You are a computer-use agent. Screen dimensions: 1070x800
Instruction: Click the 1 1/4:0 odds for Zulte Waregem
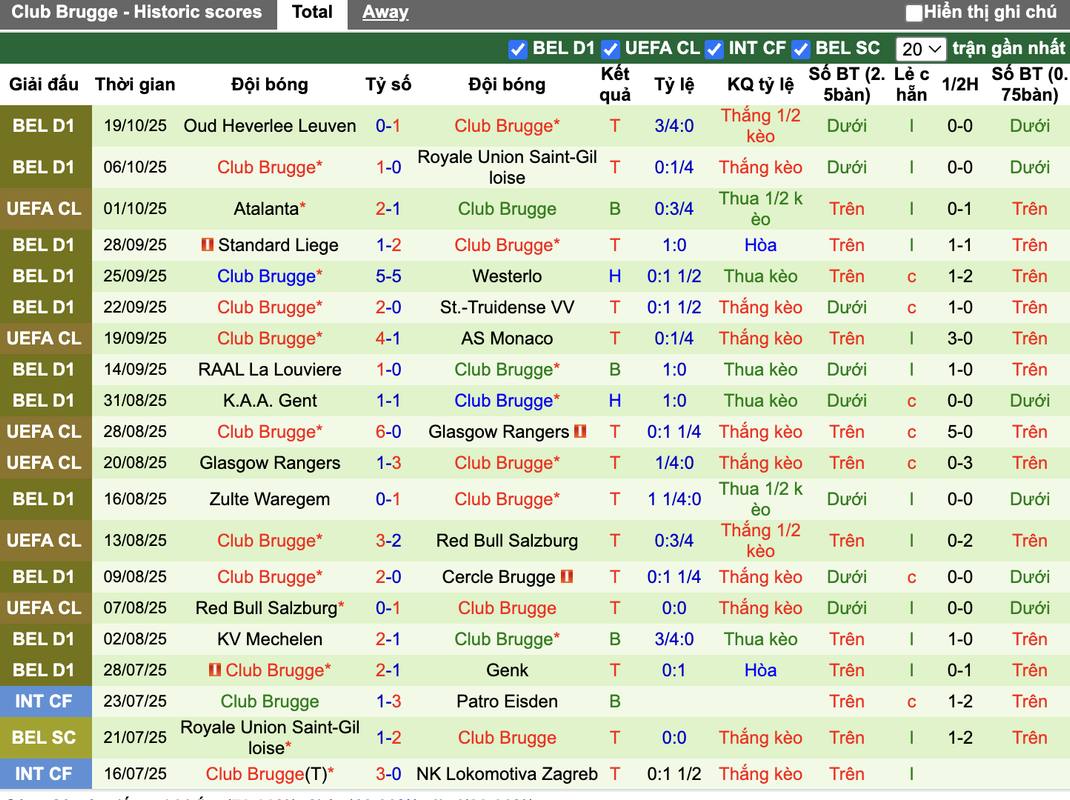pos(674,499)
